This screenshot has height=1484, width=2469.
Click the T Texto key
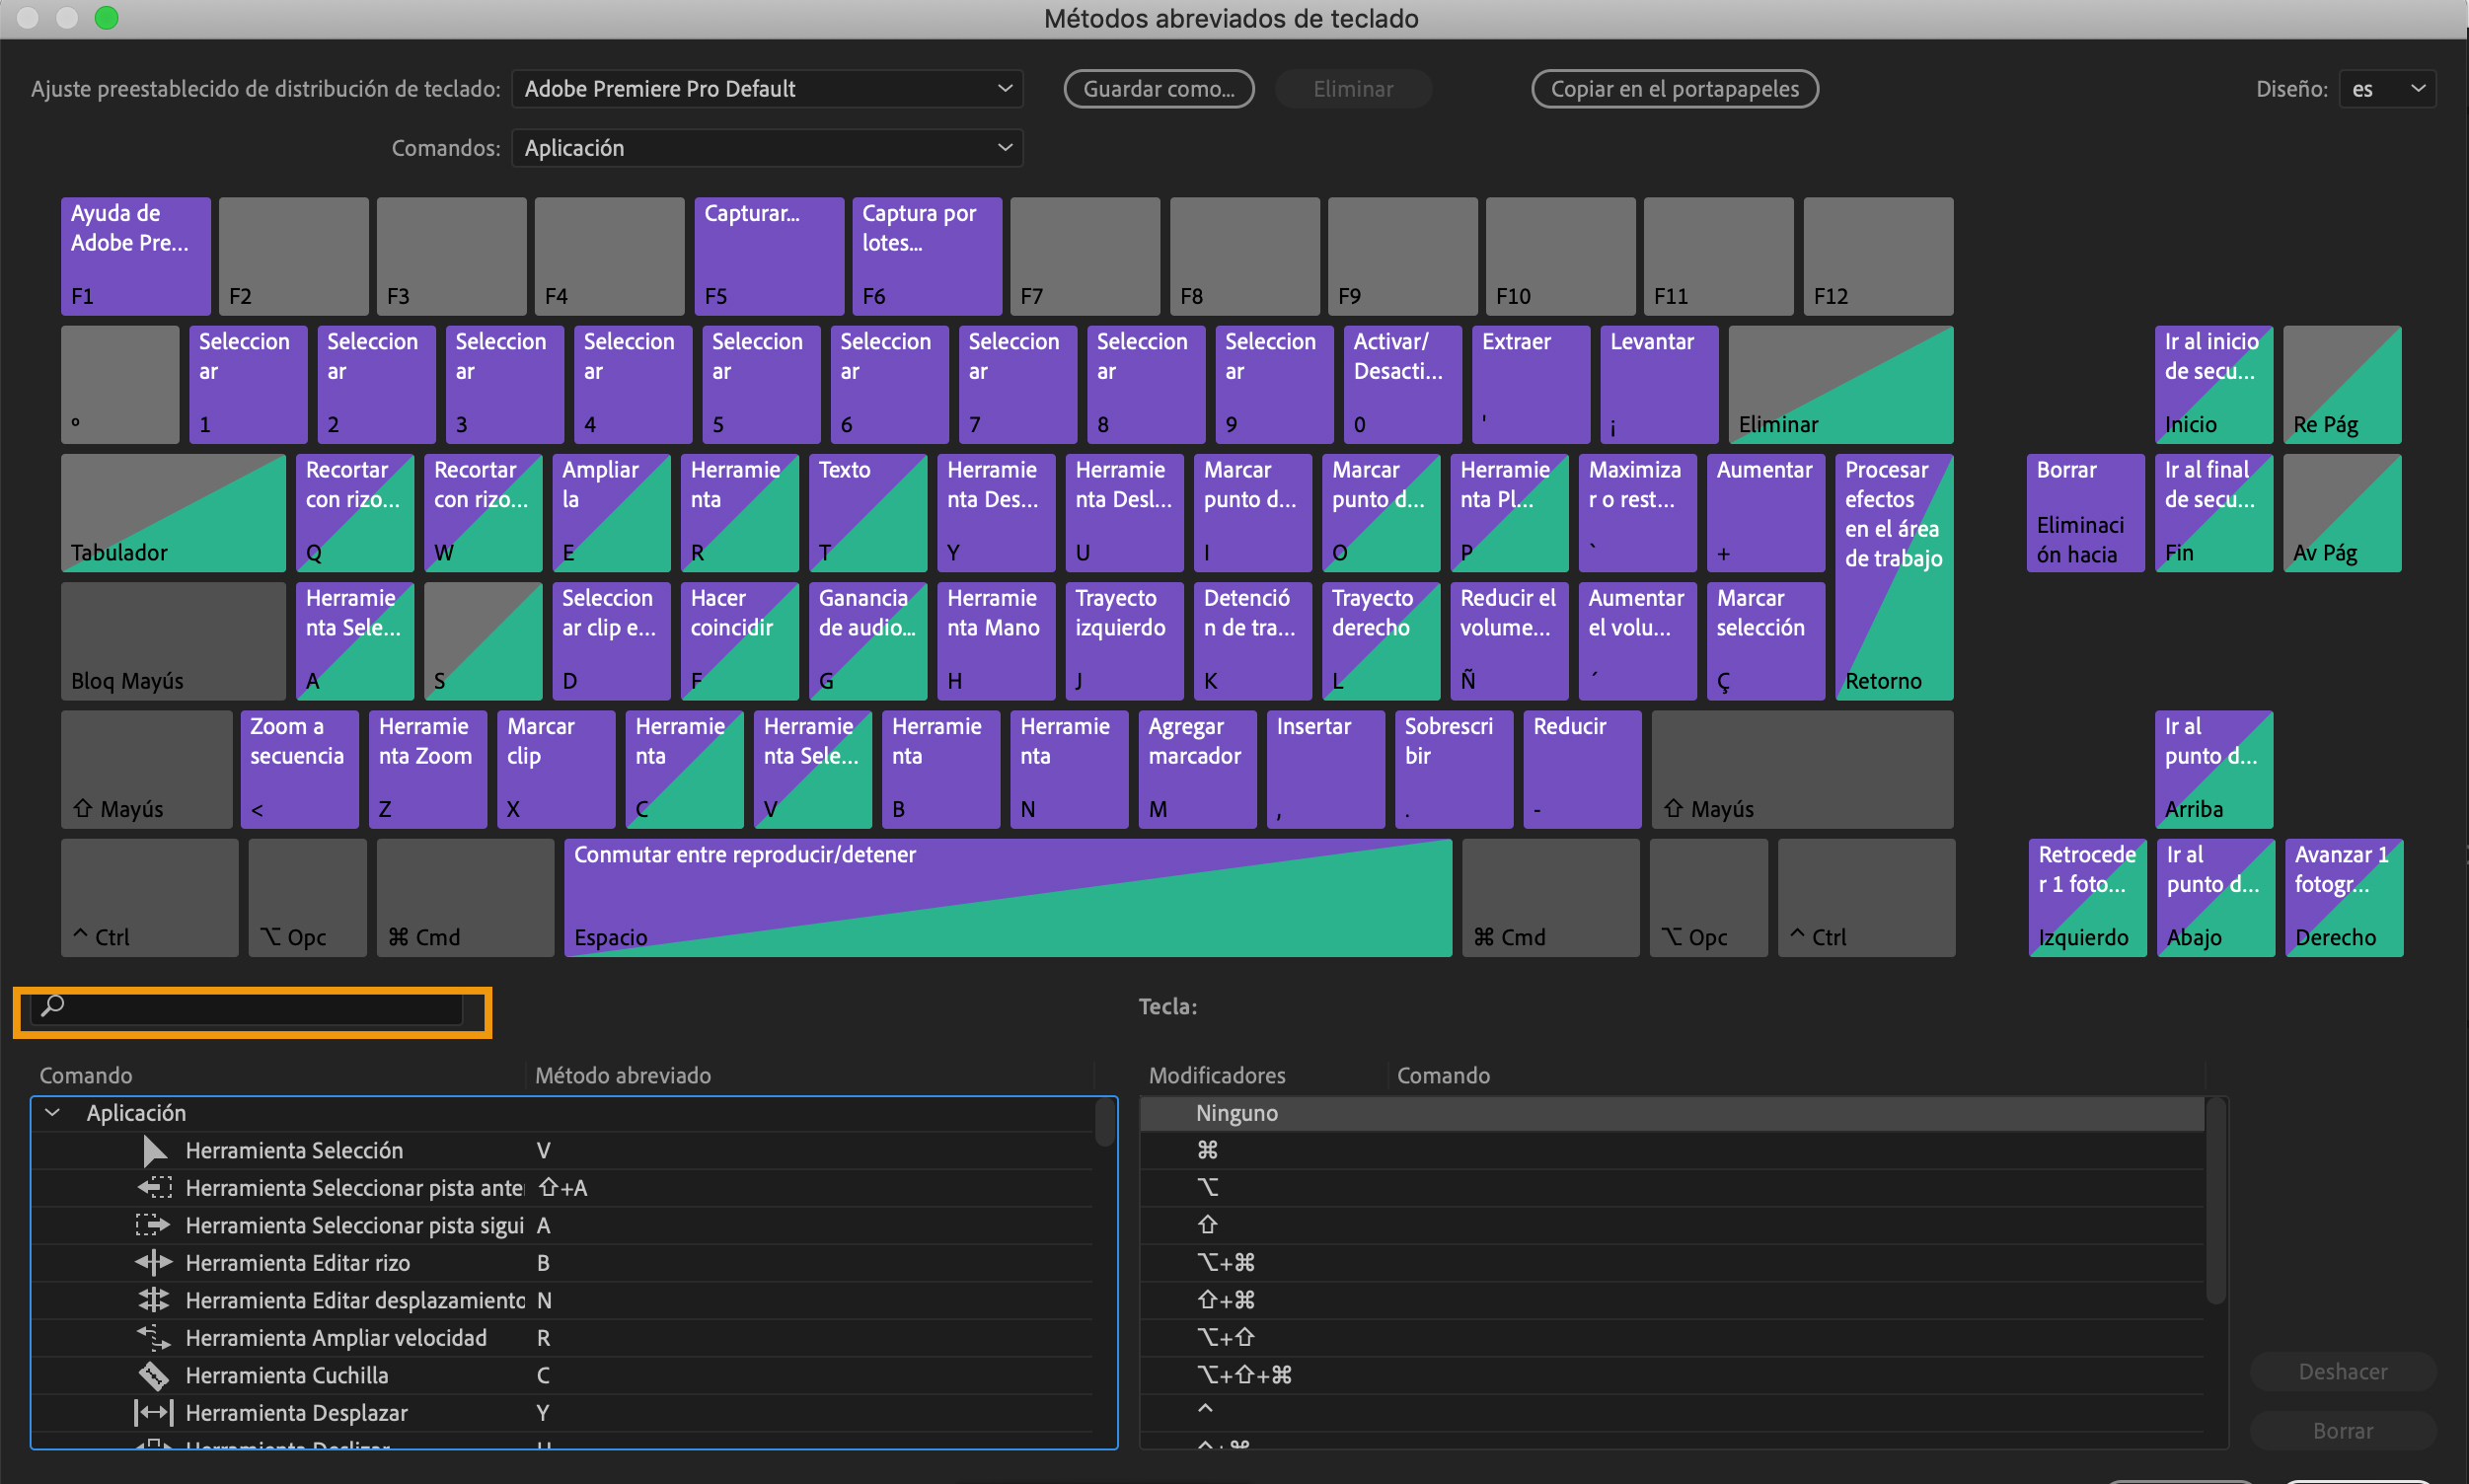[x=868, y=513]
